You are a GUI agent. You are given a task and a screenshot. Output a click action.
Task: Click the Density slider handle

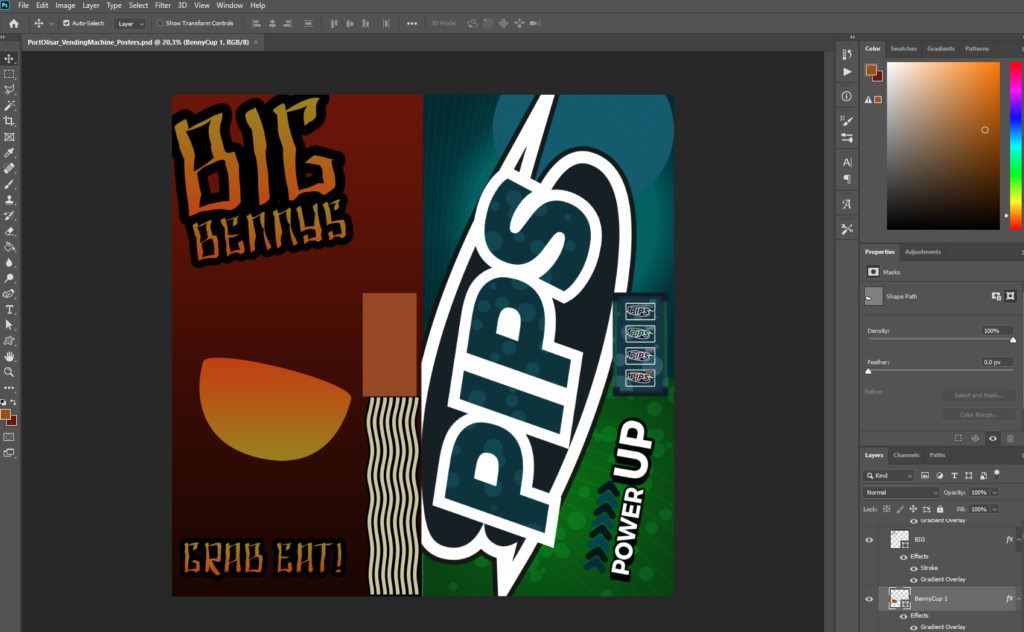click(x=1013, y=340)
